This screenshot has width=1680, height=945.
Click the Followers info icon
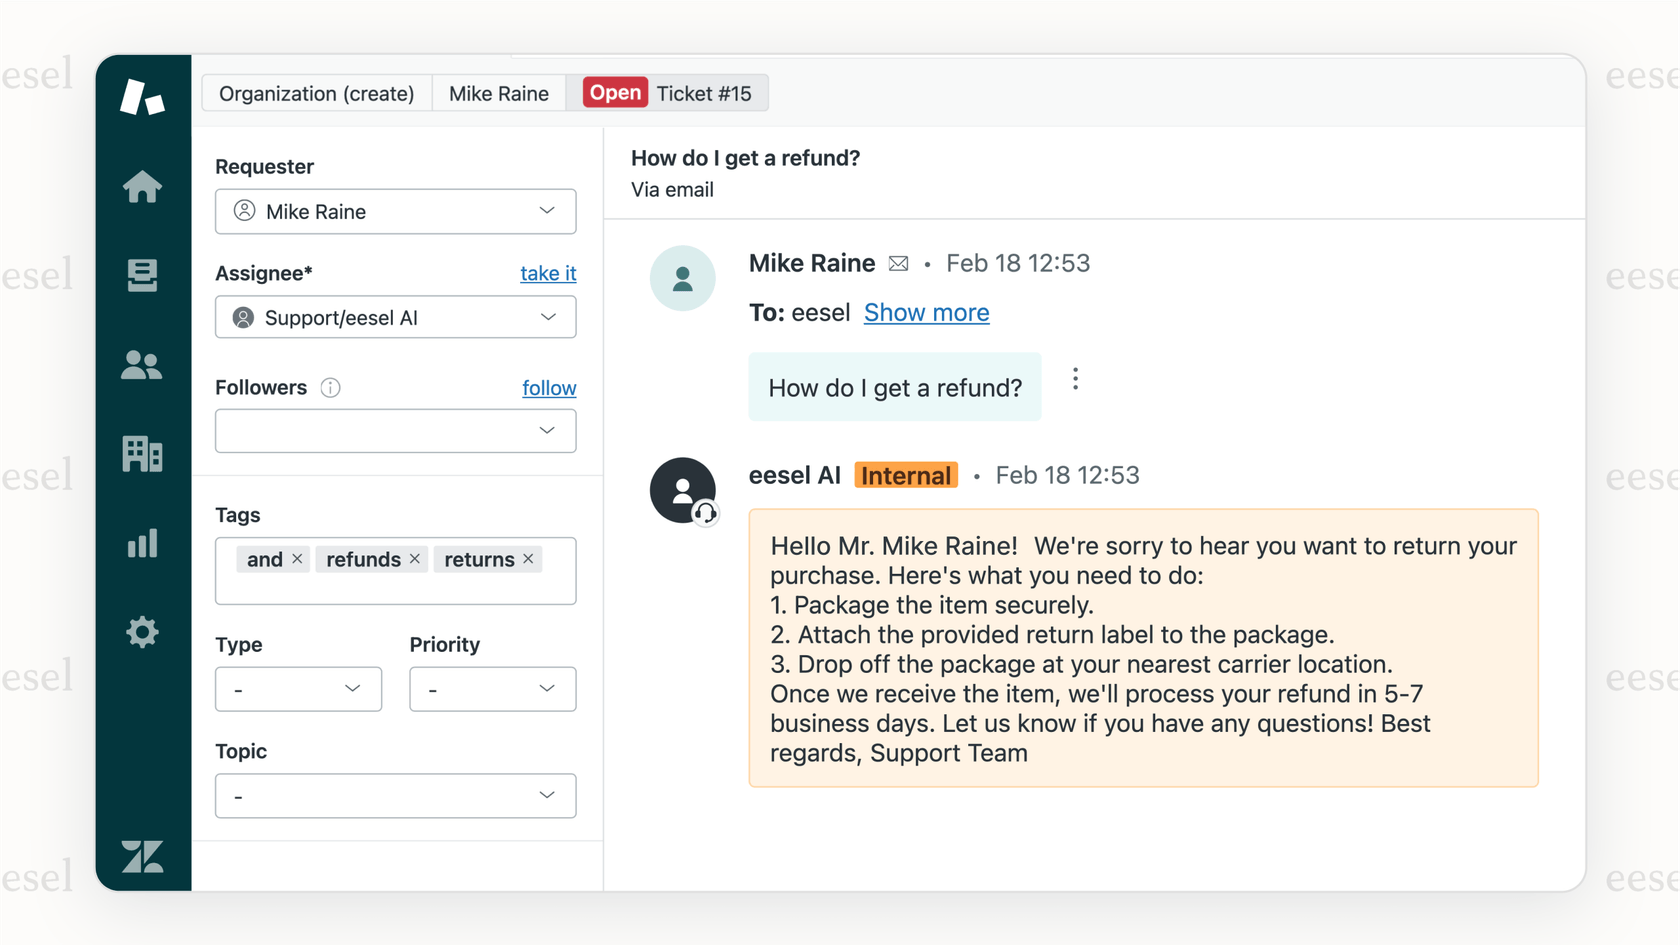[x=330, y=387]
